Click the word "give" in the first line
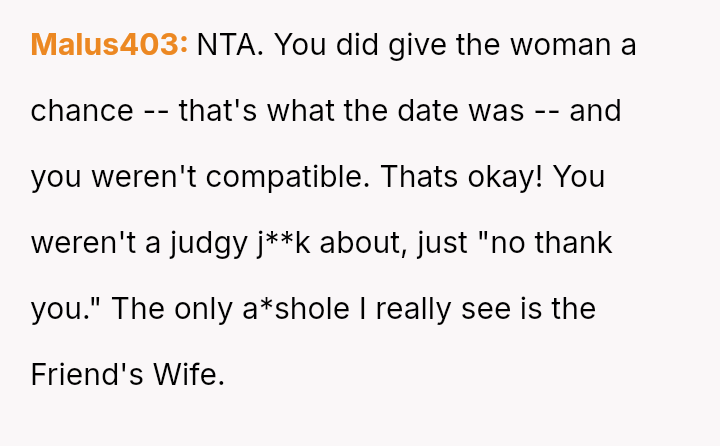 coord(417,45)
